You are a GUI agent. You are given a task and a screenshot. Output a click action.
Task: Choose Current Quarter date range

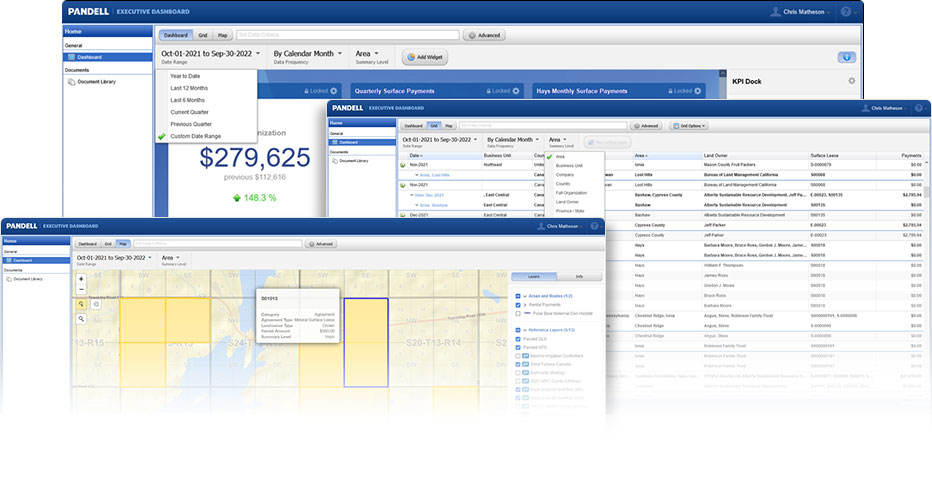[x=189, y=112]
